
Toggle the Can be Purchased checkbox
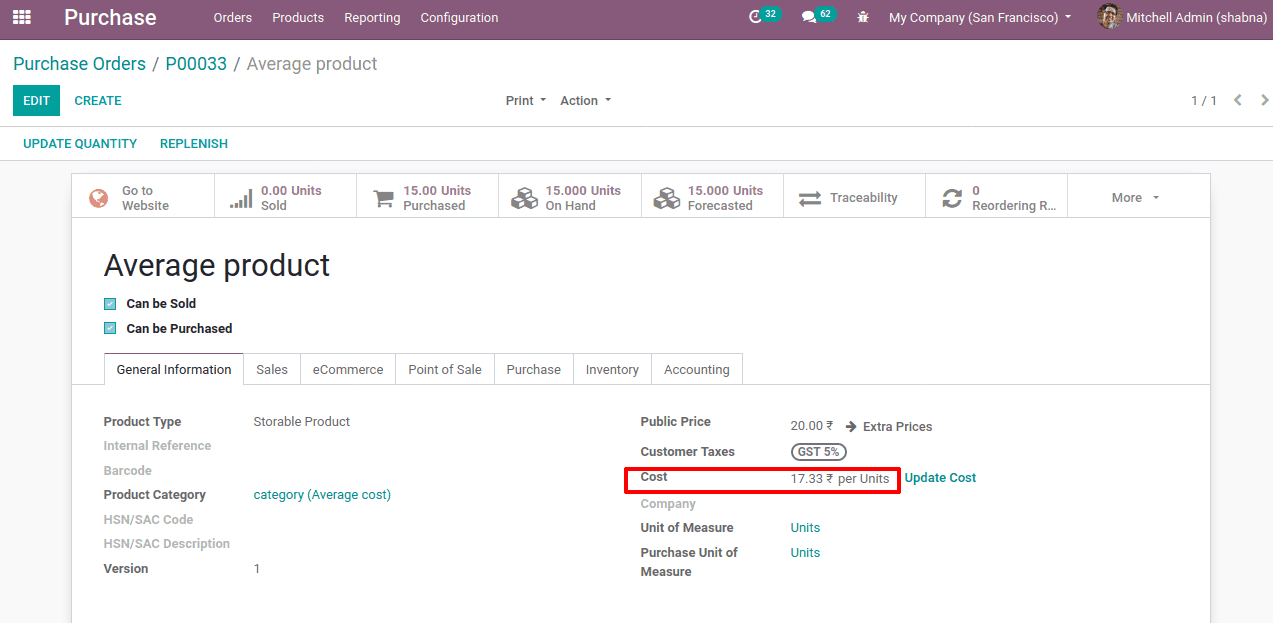(x=110, y=328)
